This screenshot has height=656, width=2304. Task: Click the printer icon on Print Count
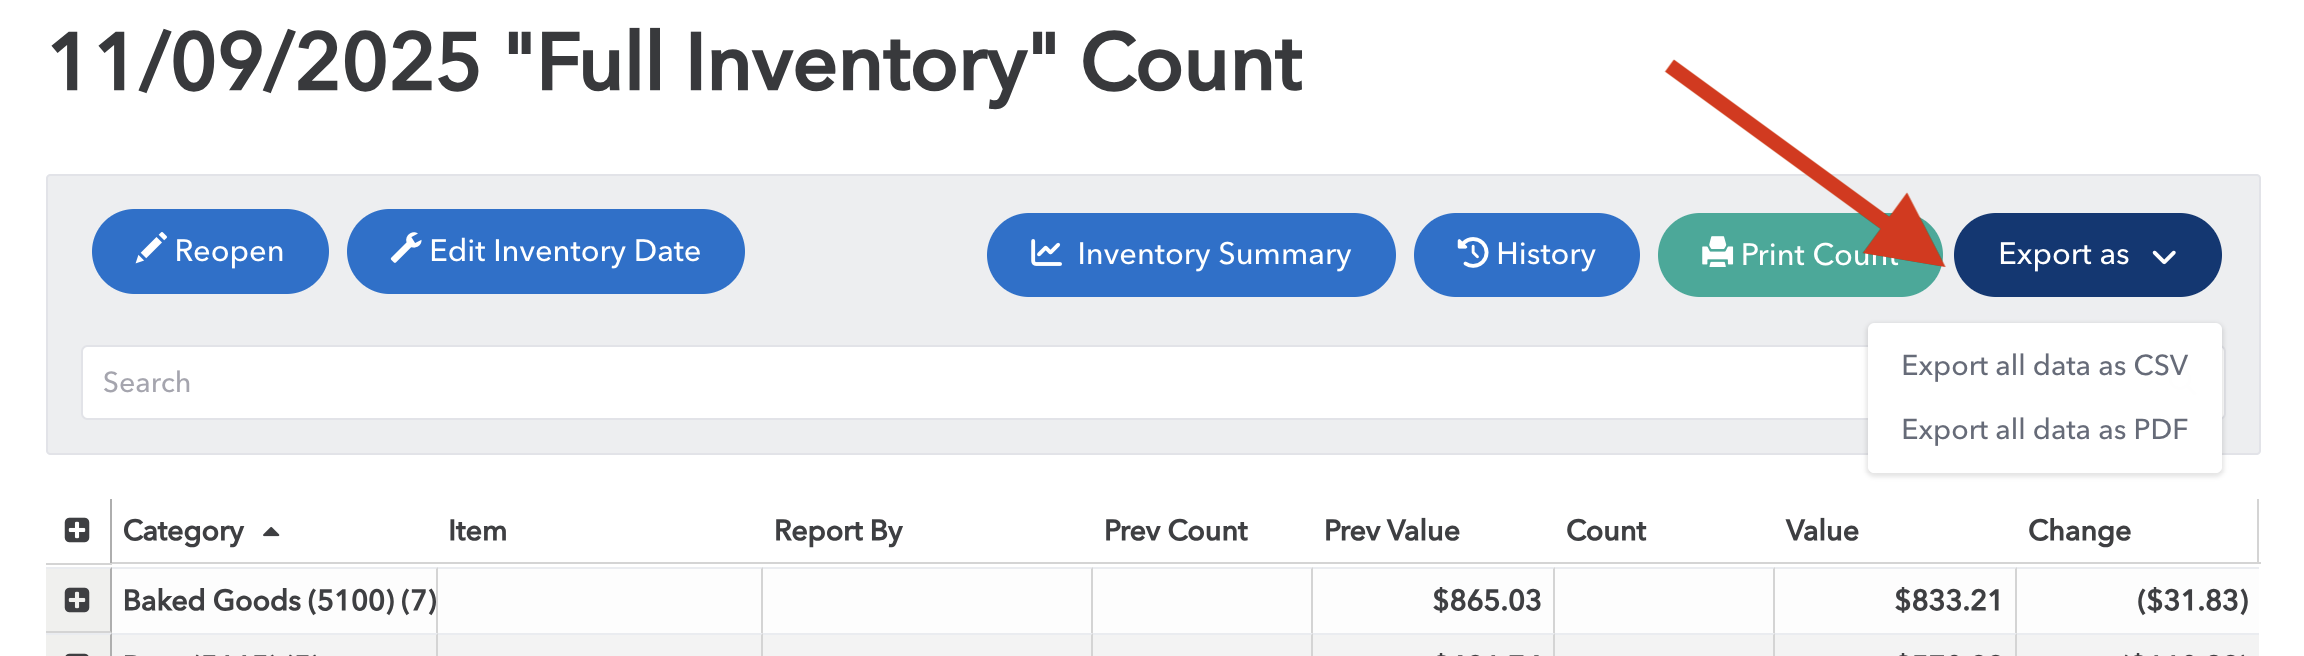coord(1716,253)
